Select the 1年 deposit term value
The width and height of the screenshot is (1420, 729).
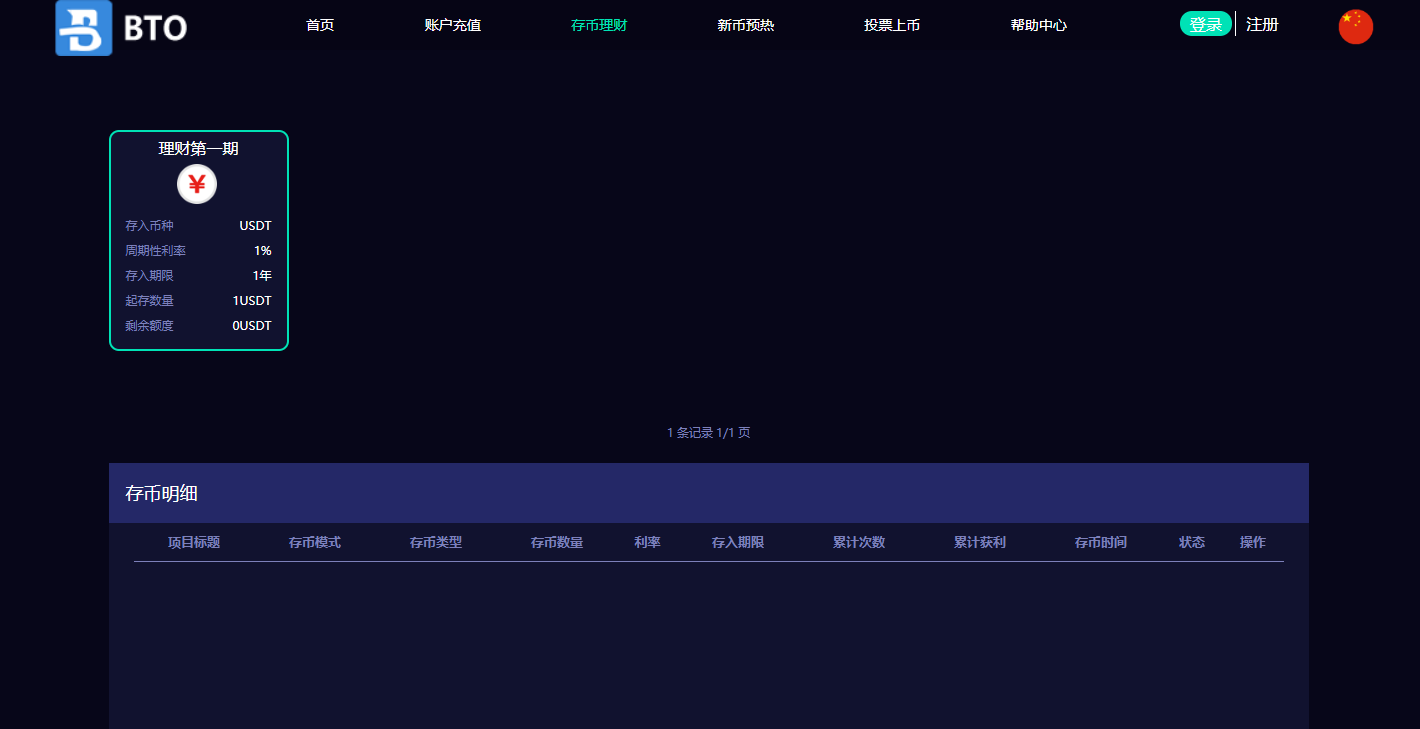click(x=262, y=276)
